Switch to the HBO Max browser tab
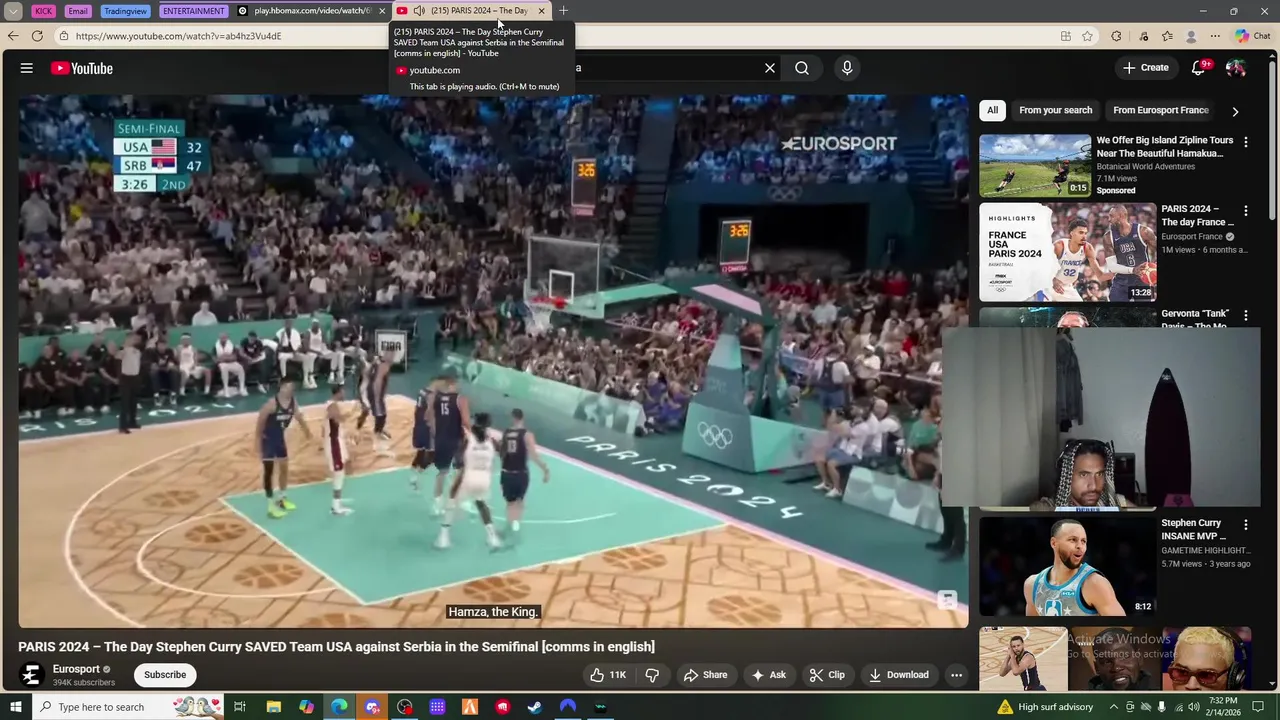Viewport: 1280px width, 720px height. tap(312, 11)
